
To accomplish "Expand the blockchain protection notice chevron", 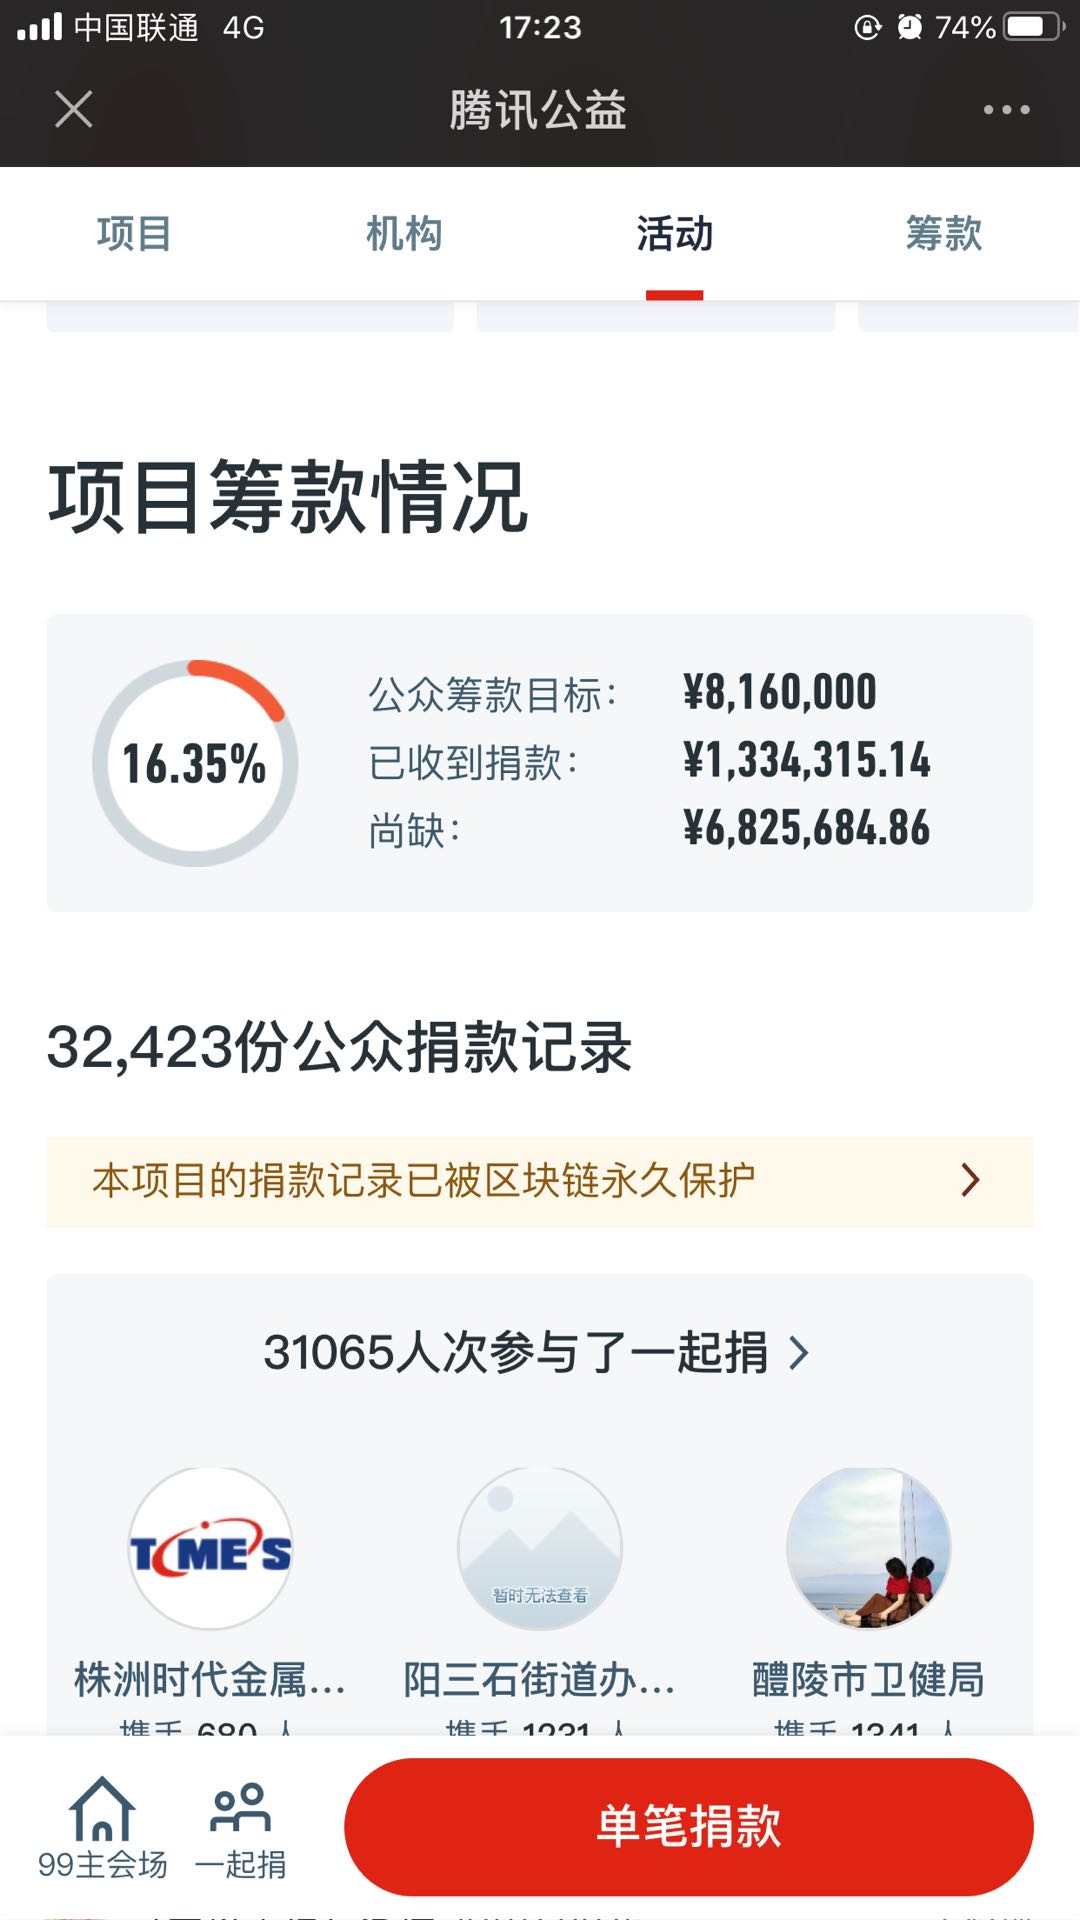I will (x=969, y=1181).
